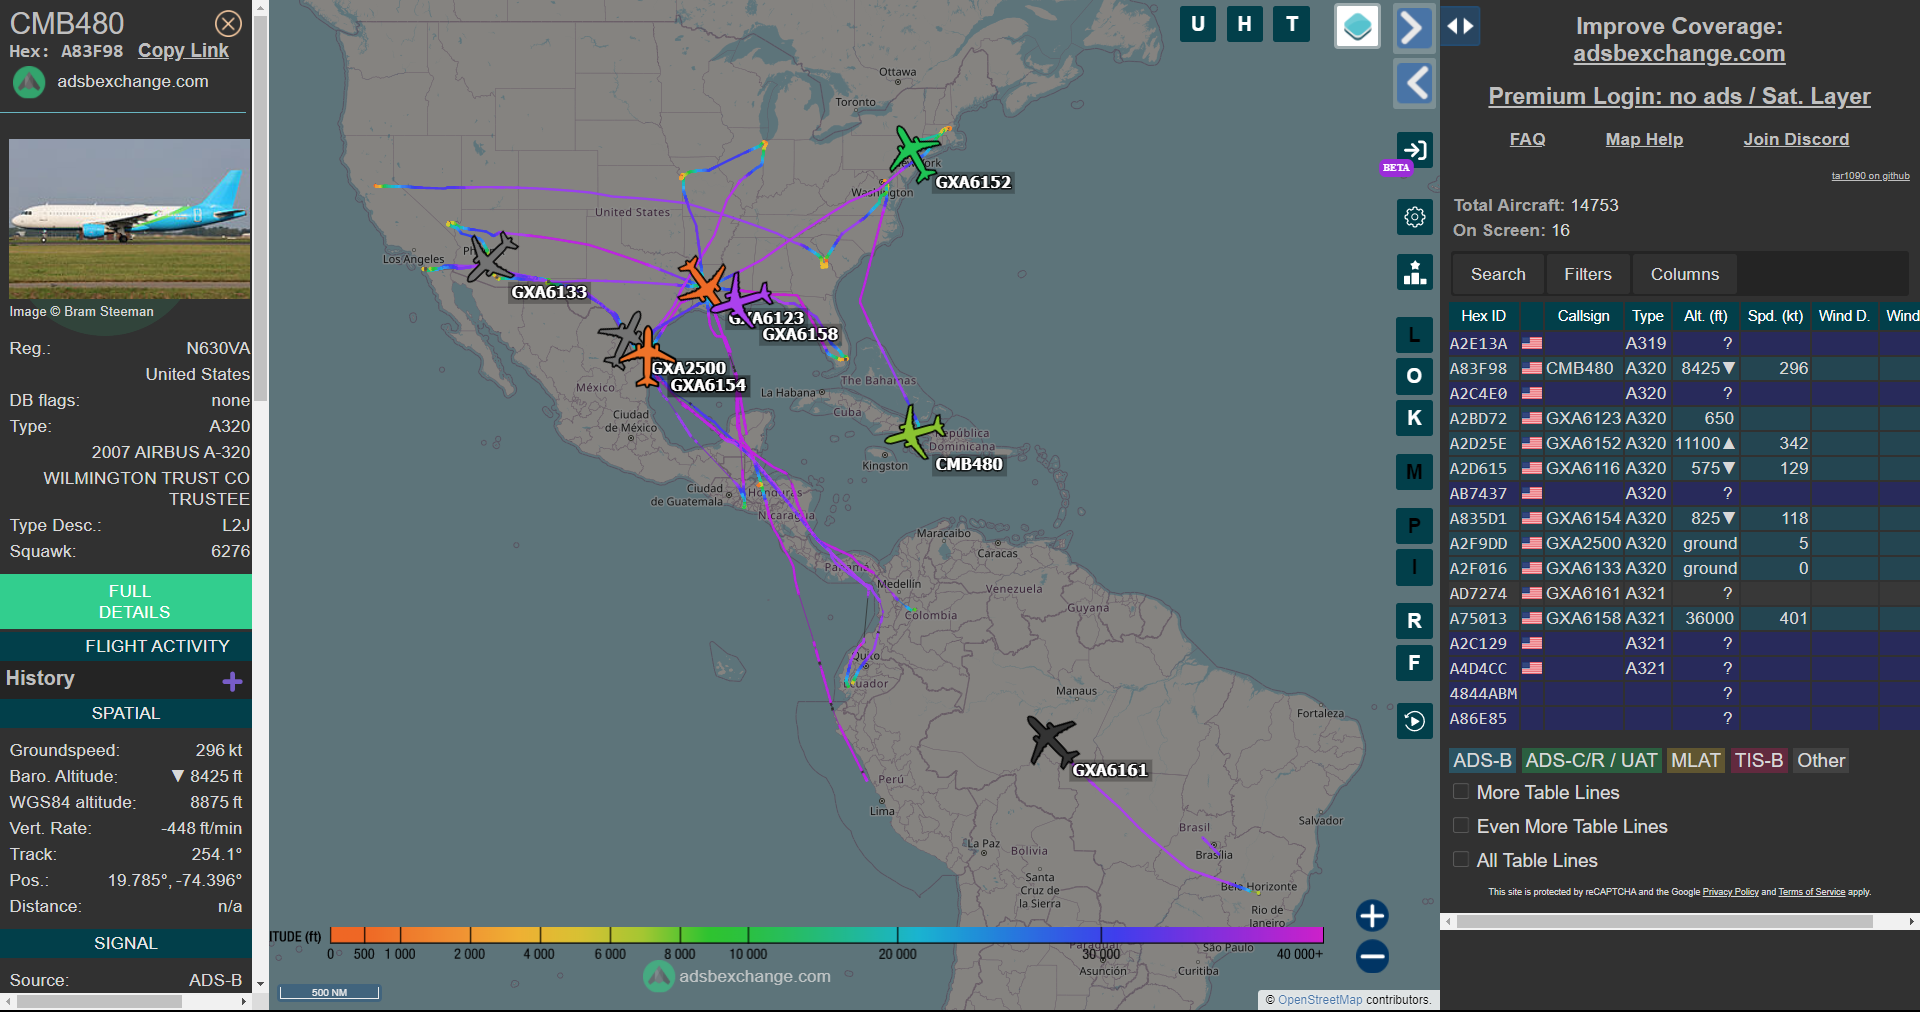Open the map layer selector icon
This screenshot has height=1012, width=1920.
click(x=1357, y=27)
